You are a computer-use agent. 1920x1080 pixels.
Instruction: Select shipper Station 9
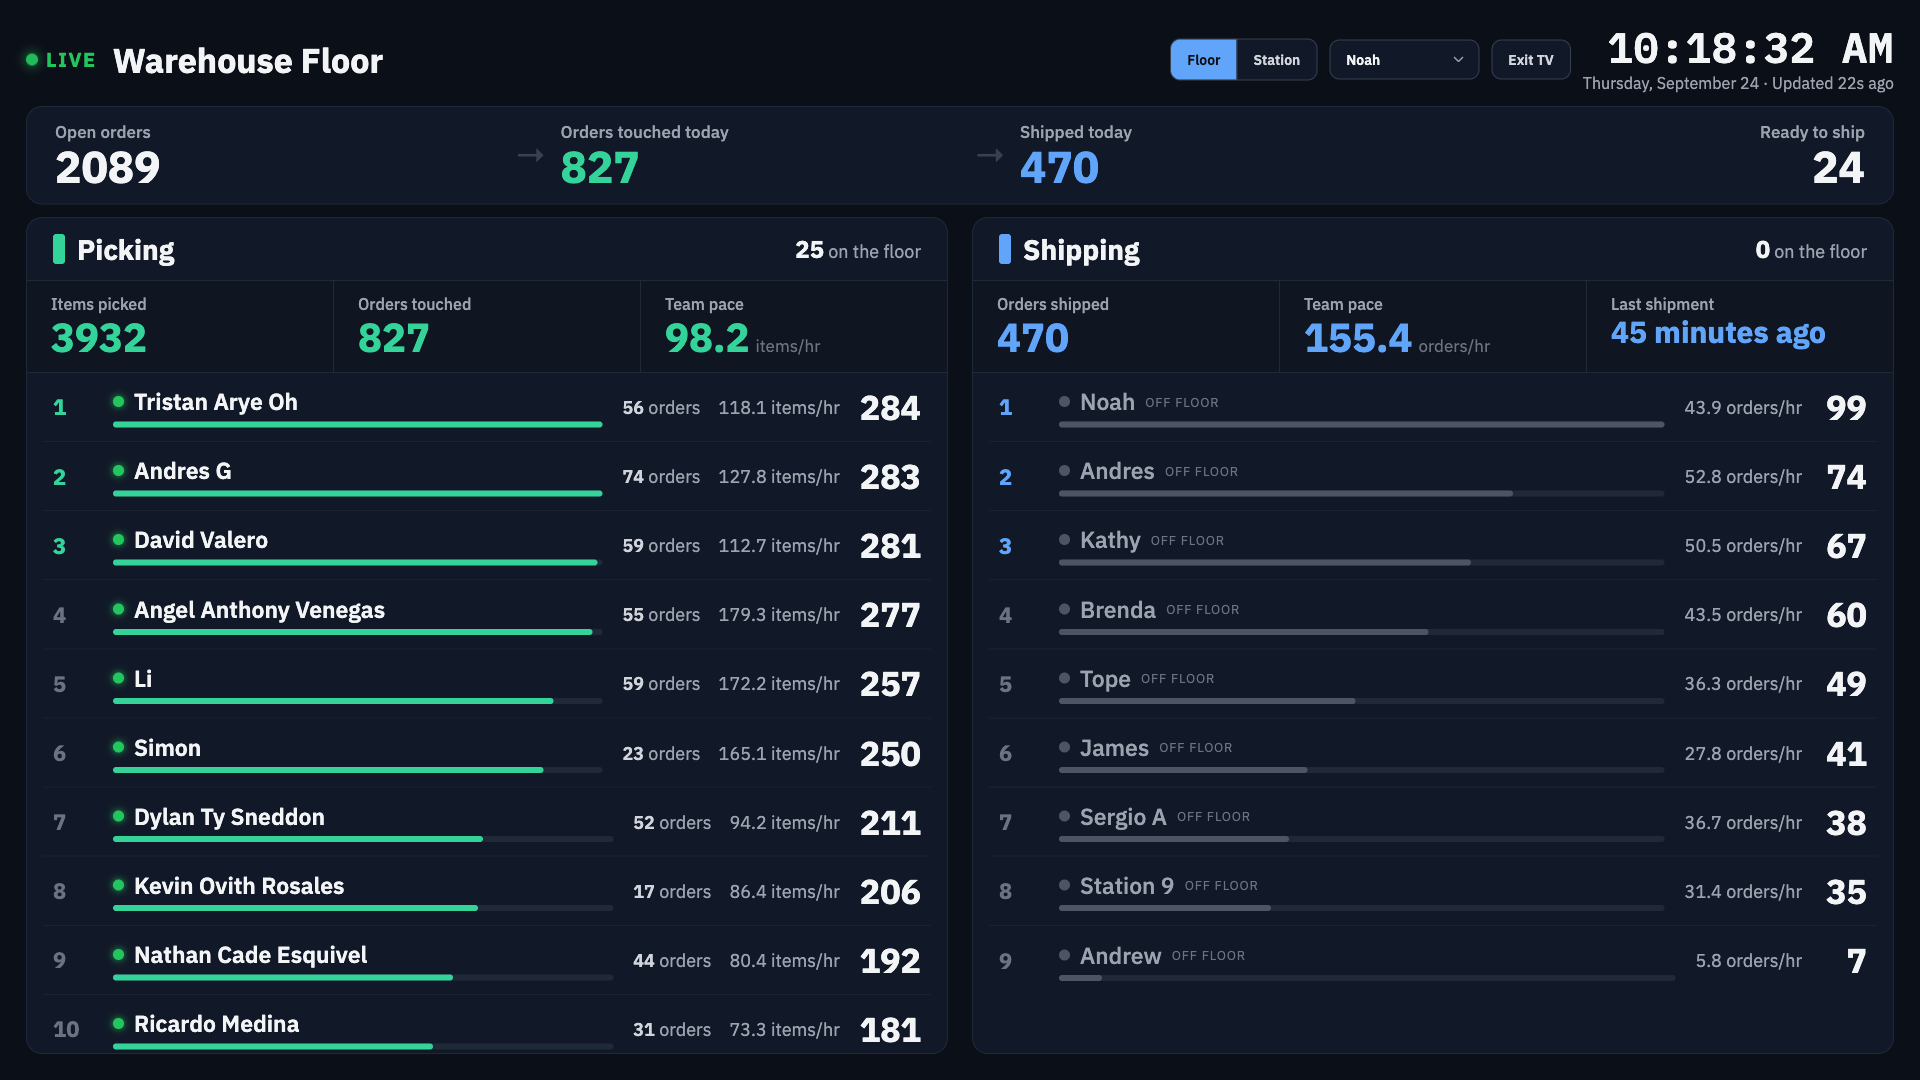[1126, 886]
